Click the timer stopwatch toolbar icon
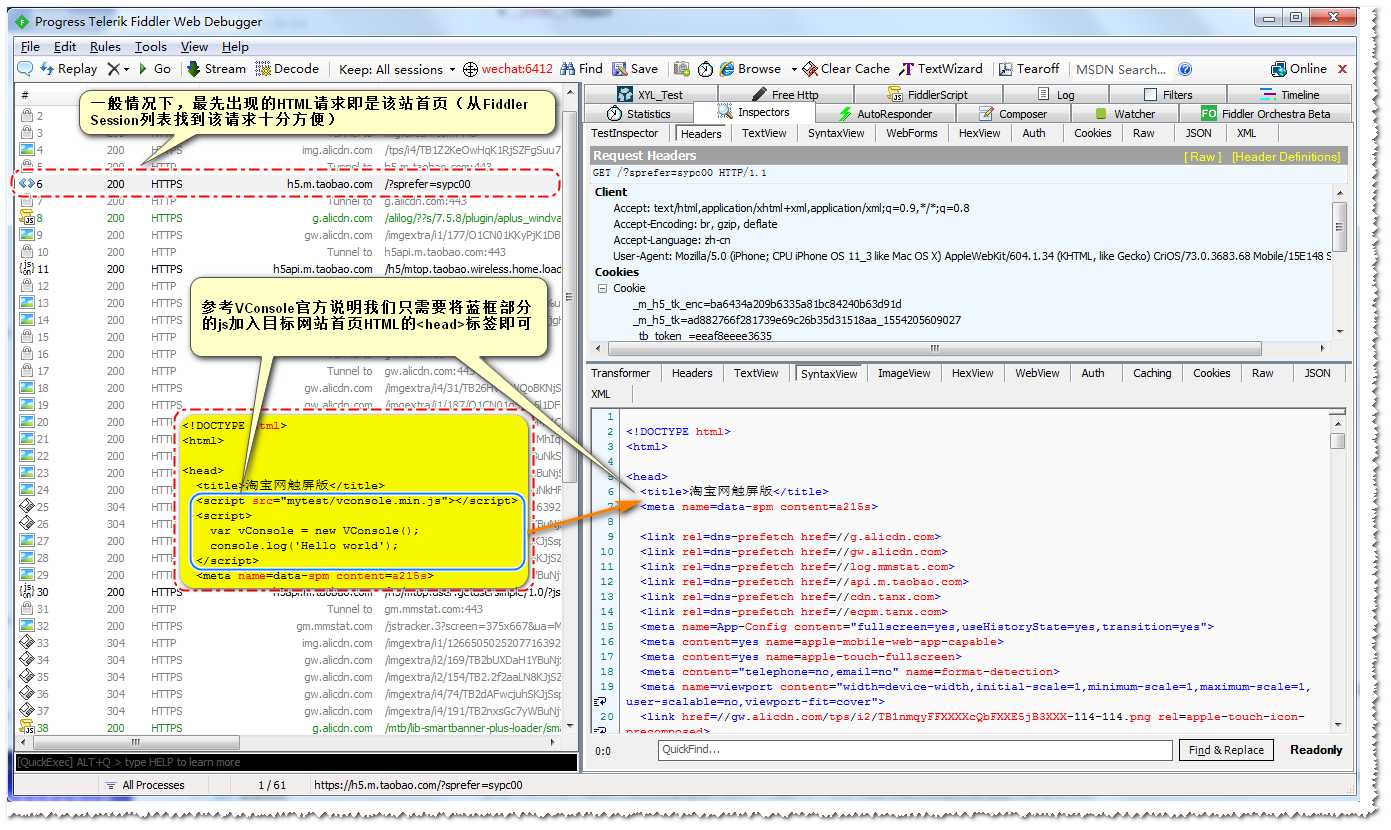This screenshot has width=1391, height=830. pyautogui.click(x=706, y=69)
